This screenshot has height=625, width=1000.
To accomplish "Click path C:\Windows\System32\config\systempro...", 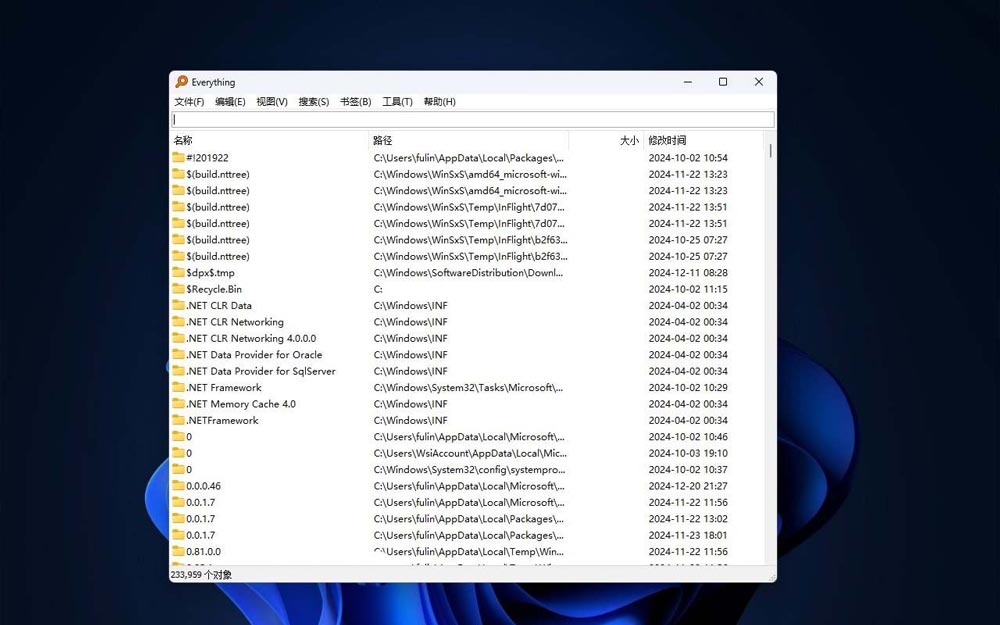I will [x=469, y=469].
